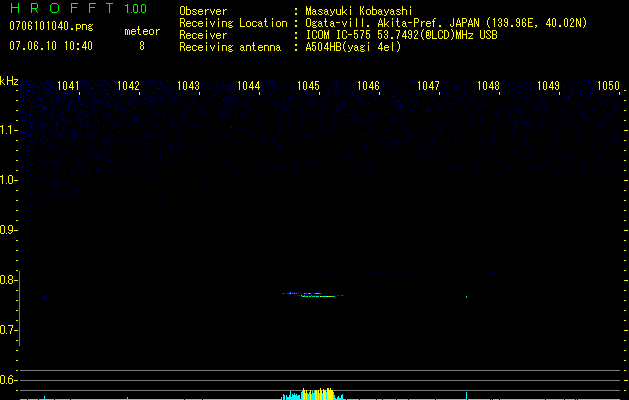Screen dimensions: 629x400
Task: Click the 'Receiving antenna' label
Action: (x=230, y=47)
